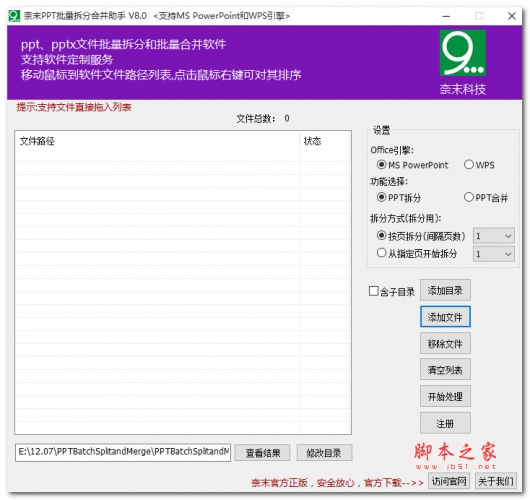Select WPS as Office engine
Viewport: 530px width, 500px height.
[479, 165]
